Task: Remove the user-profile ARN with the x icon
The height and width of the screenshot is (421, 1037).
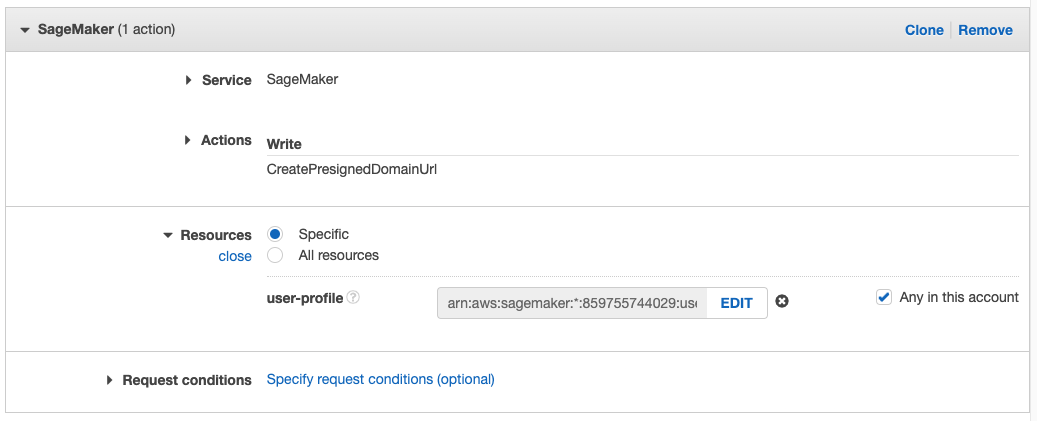Action: (x=782, y=302)
